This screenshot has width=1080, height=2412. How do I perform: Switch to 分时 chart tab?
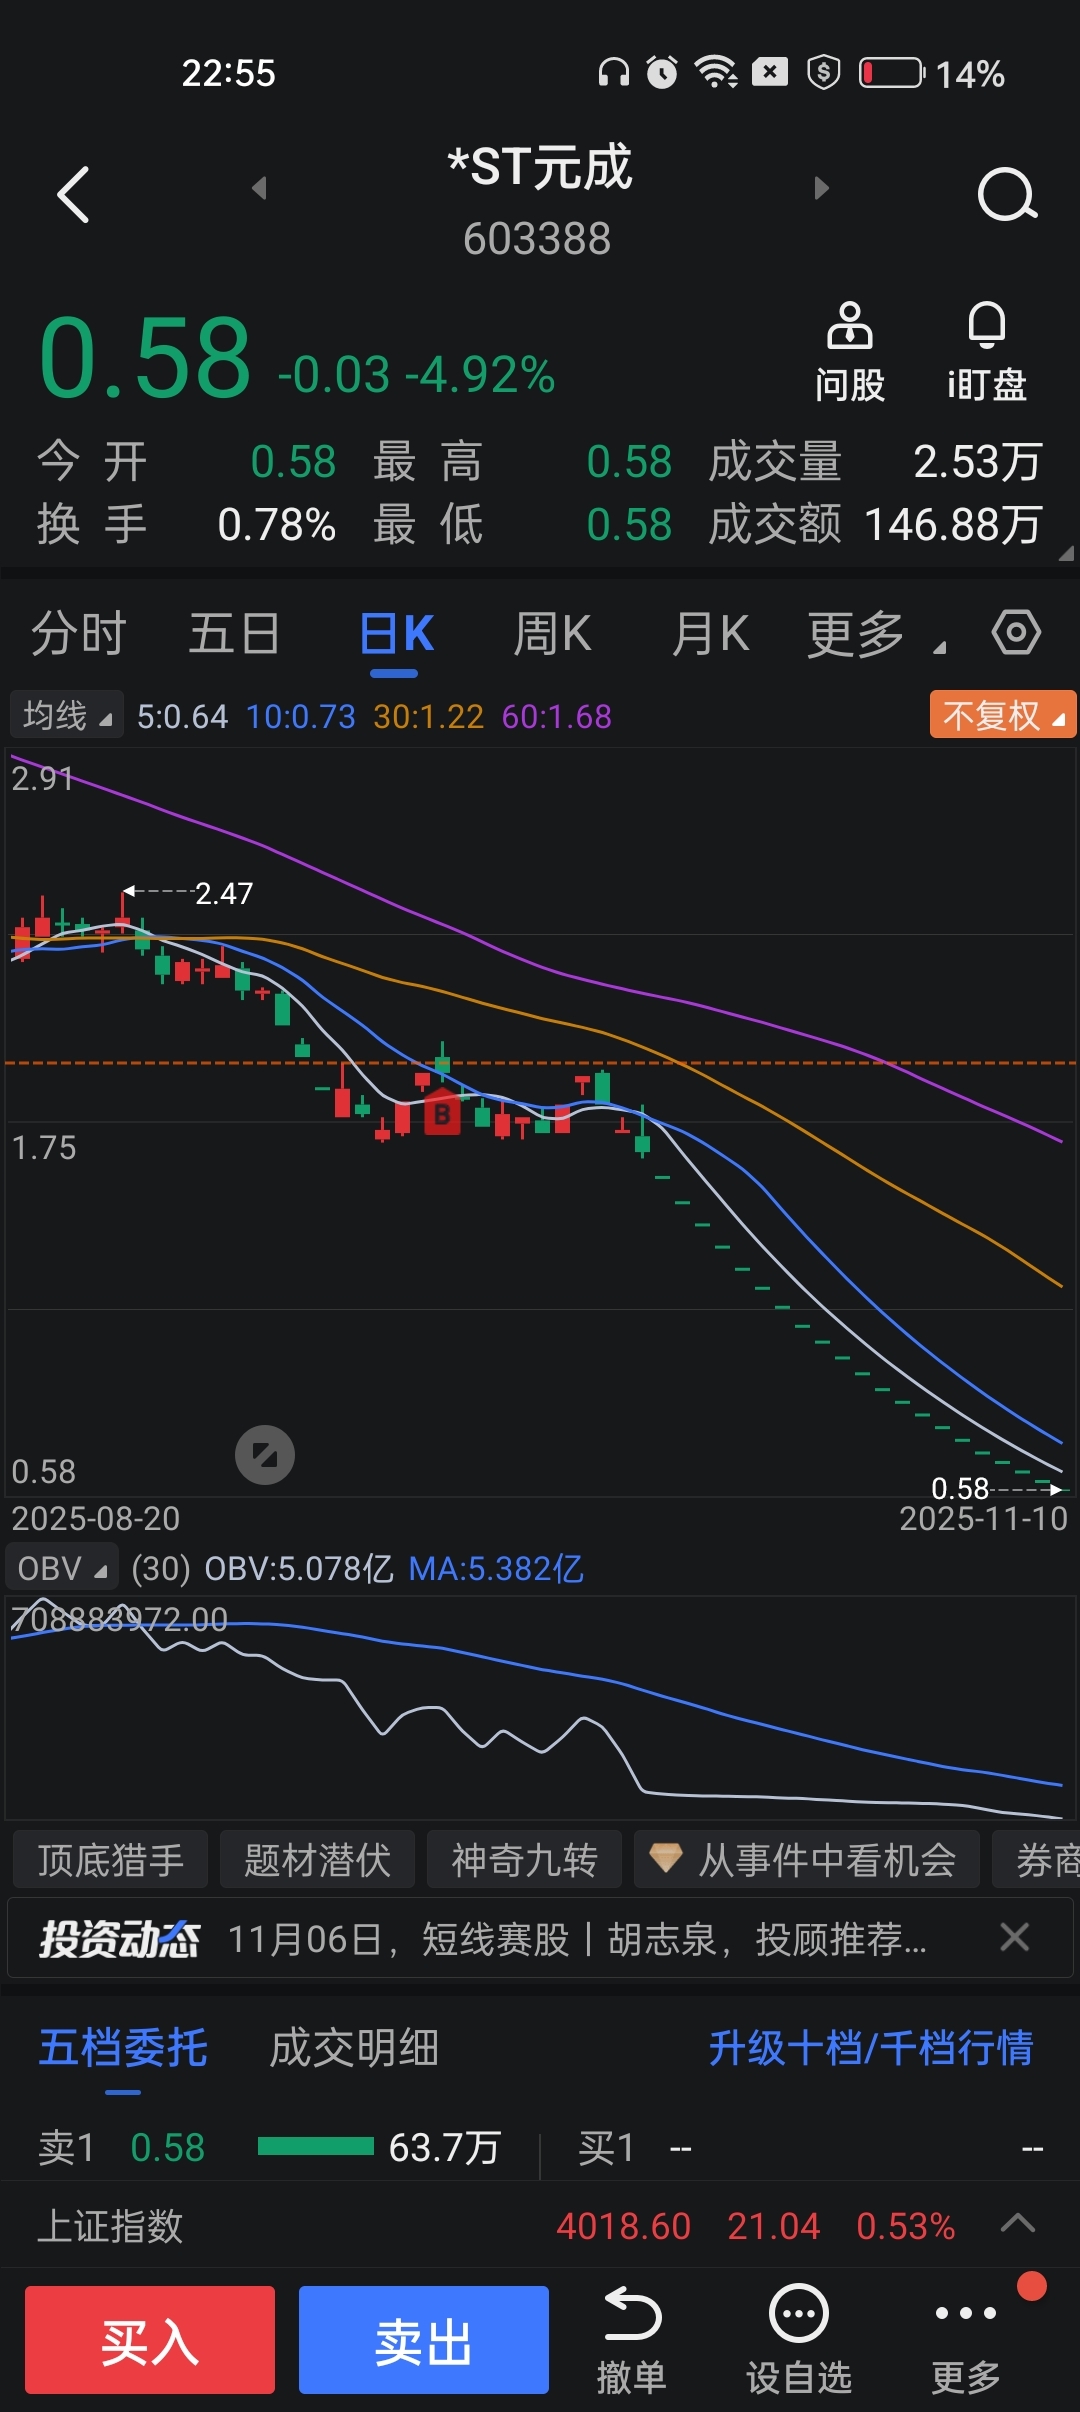[78, 634]
